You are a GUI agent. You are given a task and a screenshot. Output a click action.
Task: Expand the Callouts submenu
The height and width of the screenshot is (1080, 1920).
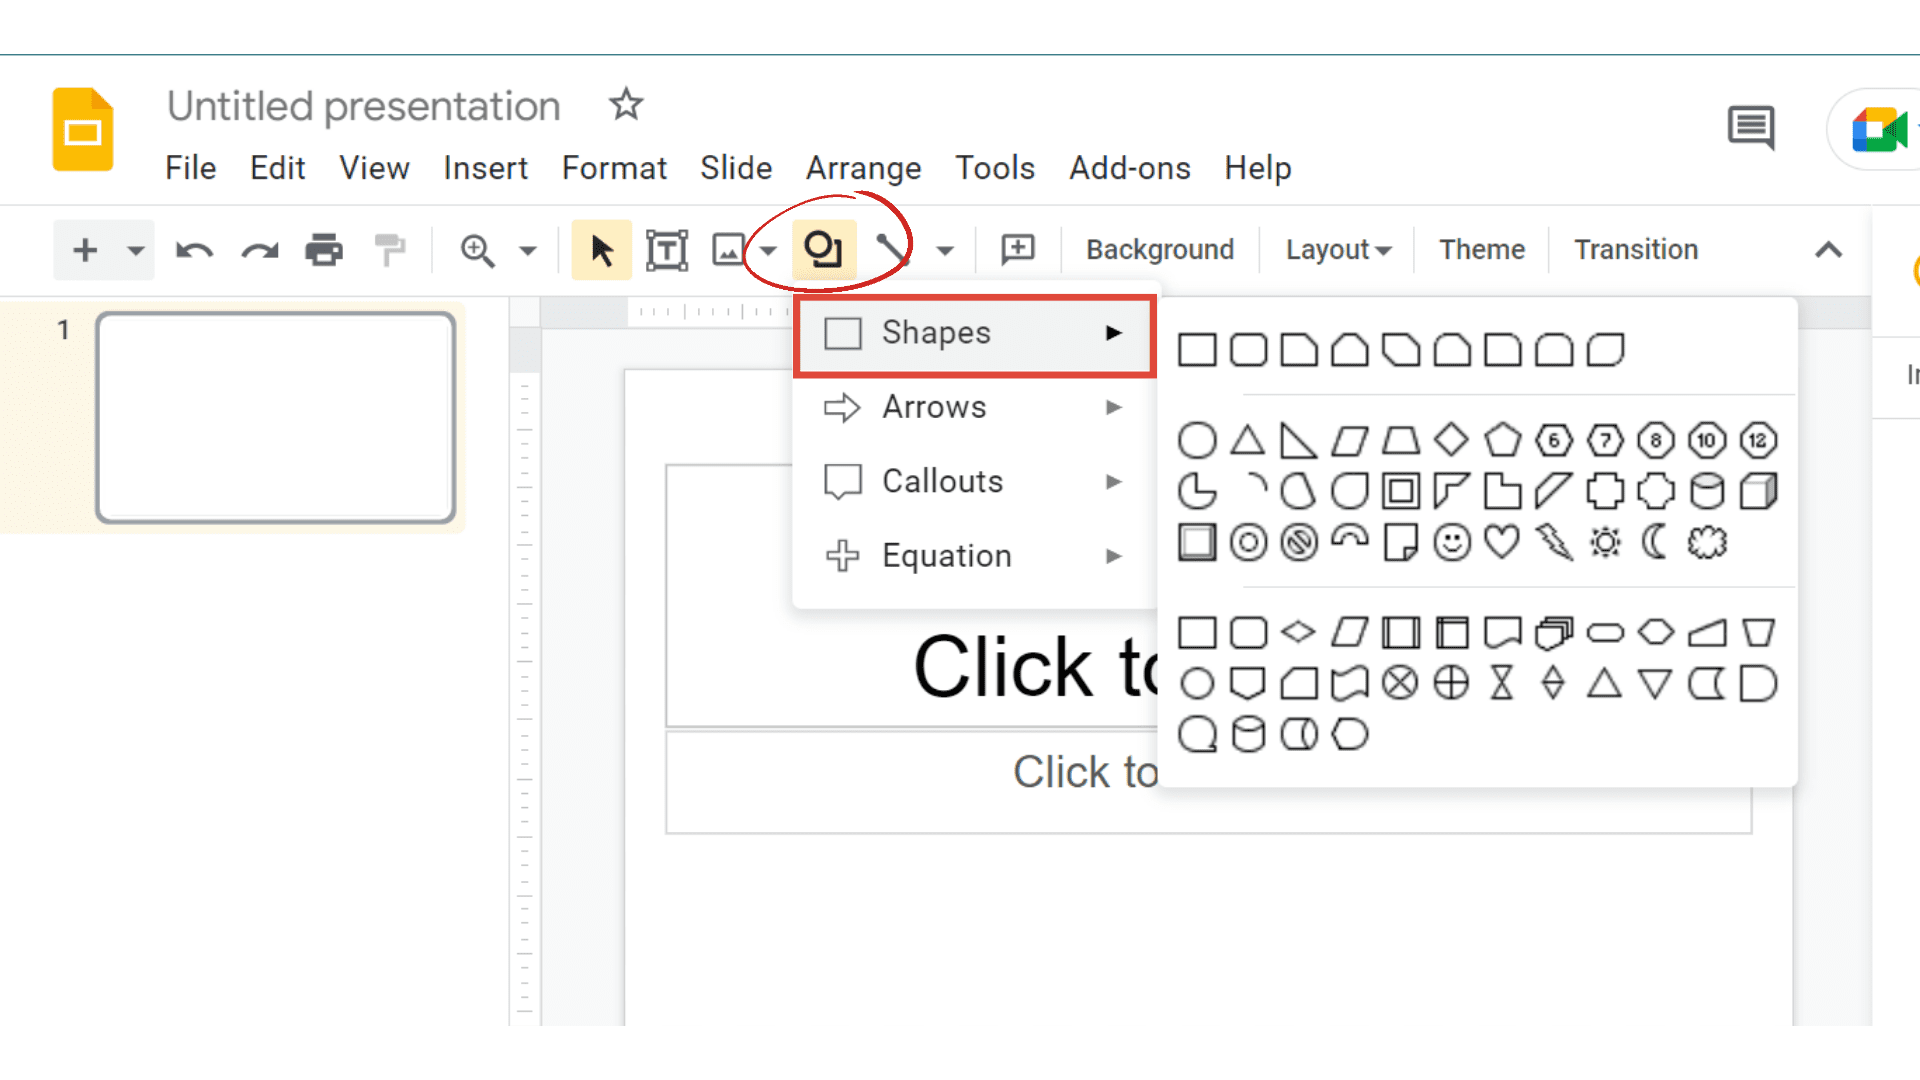pos(972,481)
